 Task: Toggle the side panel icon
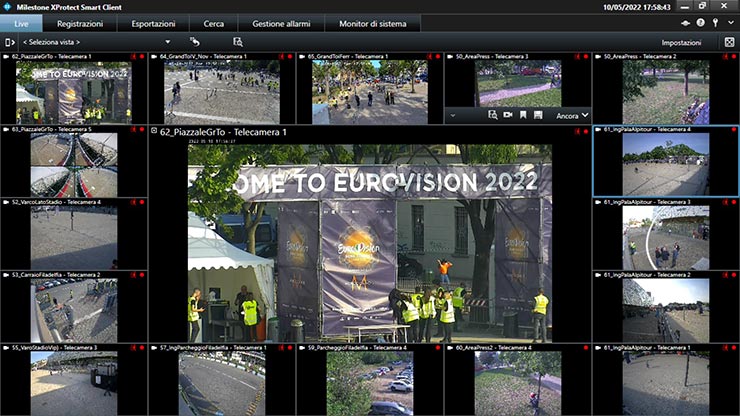tap(9, 42)
